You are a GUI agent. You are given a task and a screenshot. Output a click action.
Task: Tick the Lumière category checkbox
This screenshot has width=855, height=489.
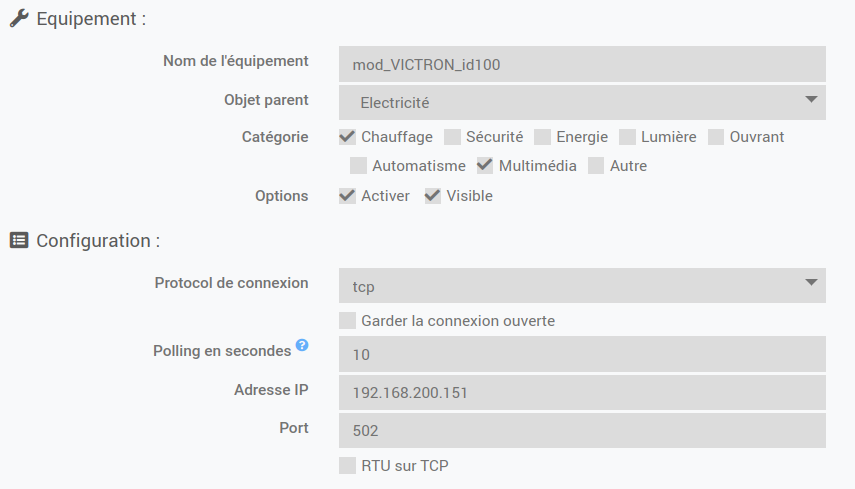tap(628, 137)
